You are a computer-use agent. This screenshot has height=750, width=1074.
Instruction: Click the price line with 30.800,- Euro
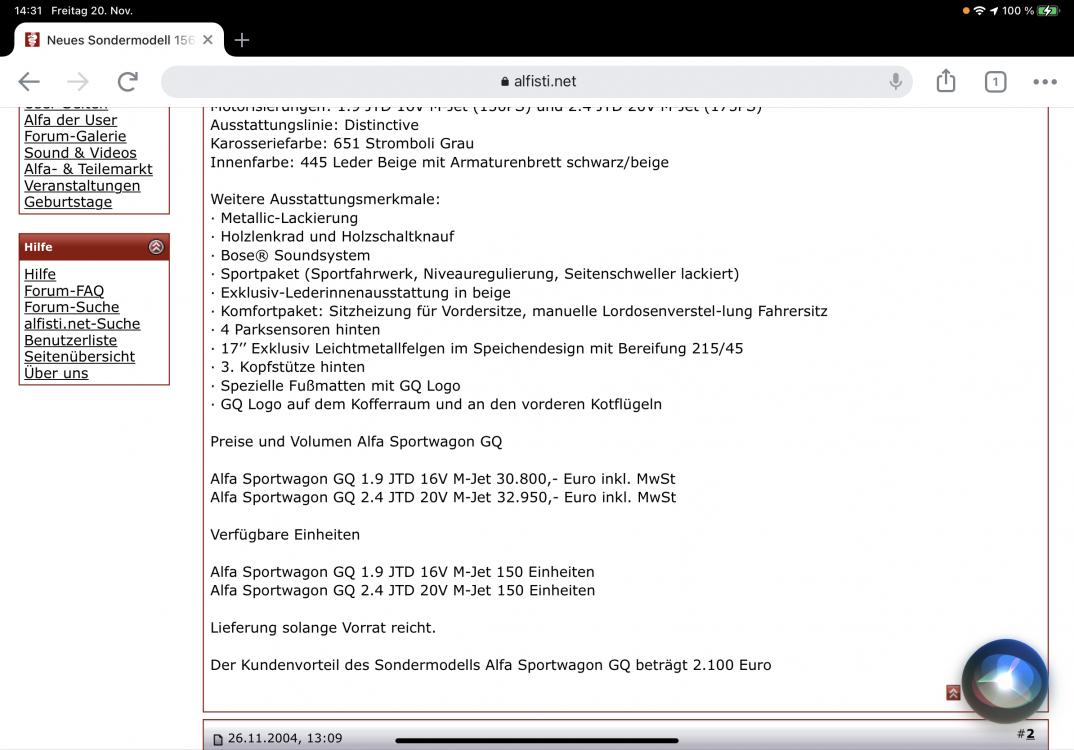point(442,479)
